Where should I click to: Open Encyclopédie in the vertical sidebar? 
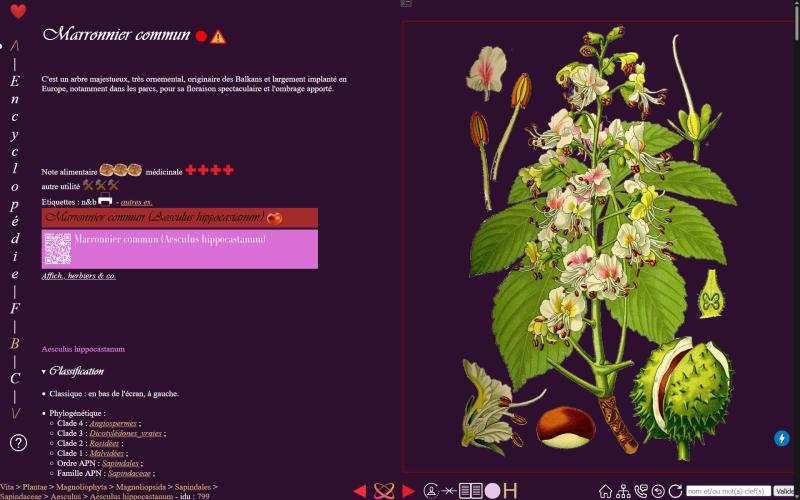[x=15, y=178]
